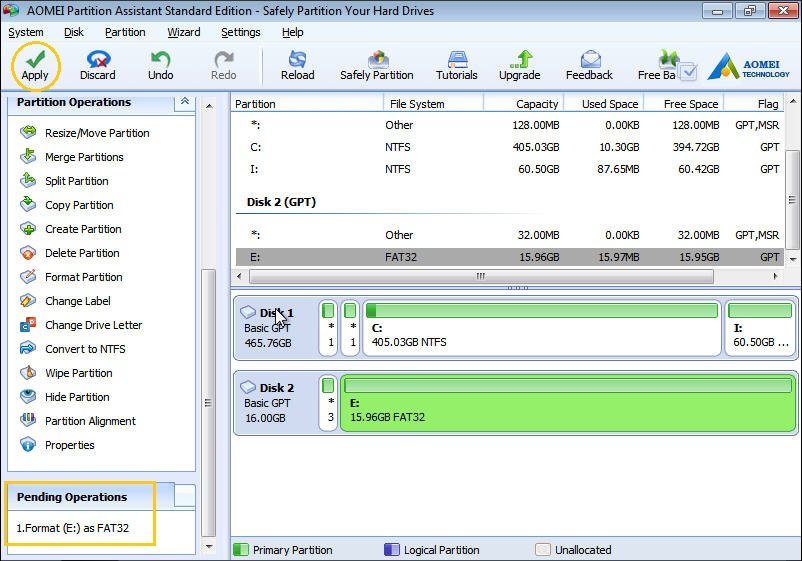The image size is (802, 561).
Task: Choose Convert to NTFS operation
Action: coord(73,349)
